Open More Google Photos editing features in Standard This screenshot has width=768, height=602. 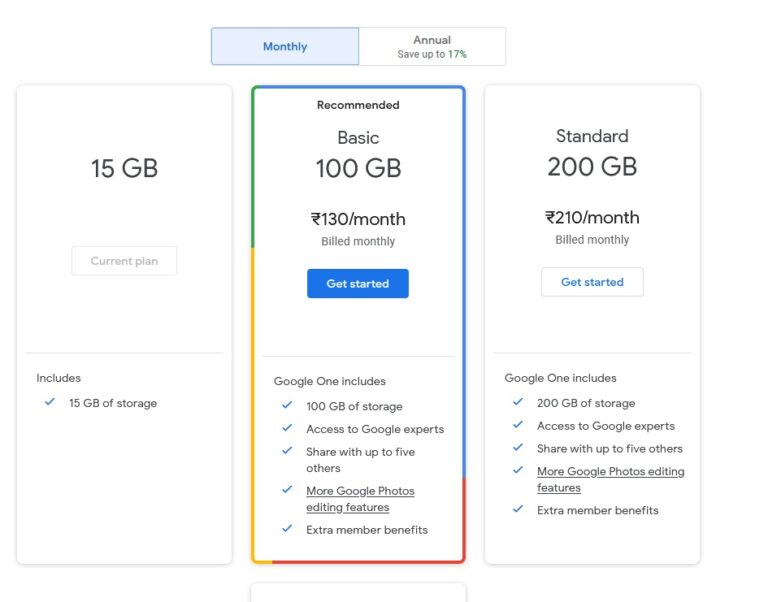click(x=611, y=480)
